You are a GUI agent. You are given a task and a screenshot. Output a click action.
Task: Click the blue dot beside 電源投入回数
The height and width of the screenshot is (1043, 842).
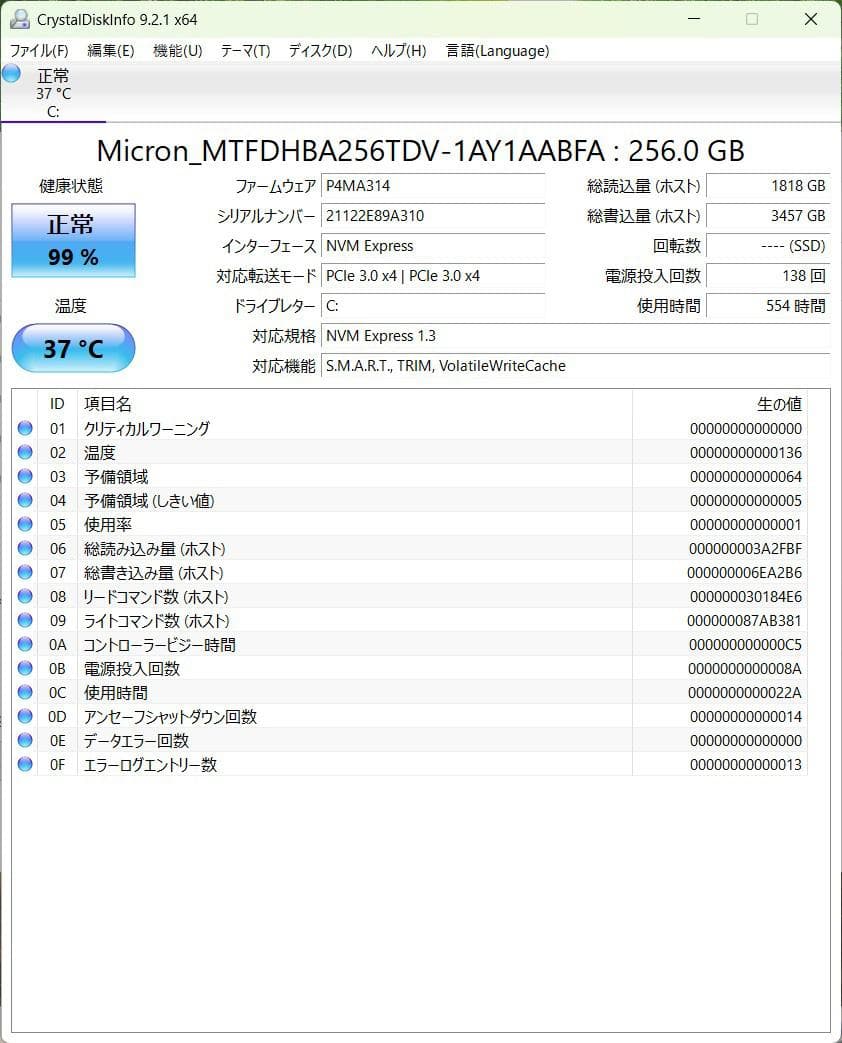point(25,668)
